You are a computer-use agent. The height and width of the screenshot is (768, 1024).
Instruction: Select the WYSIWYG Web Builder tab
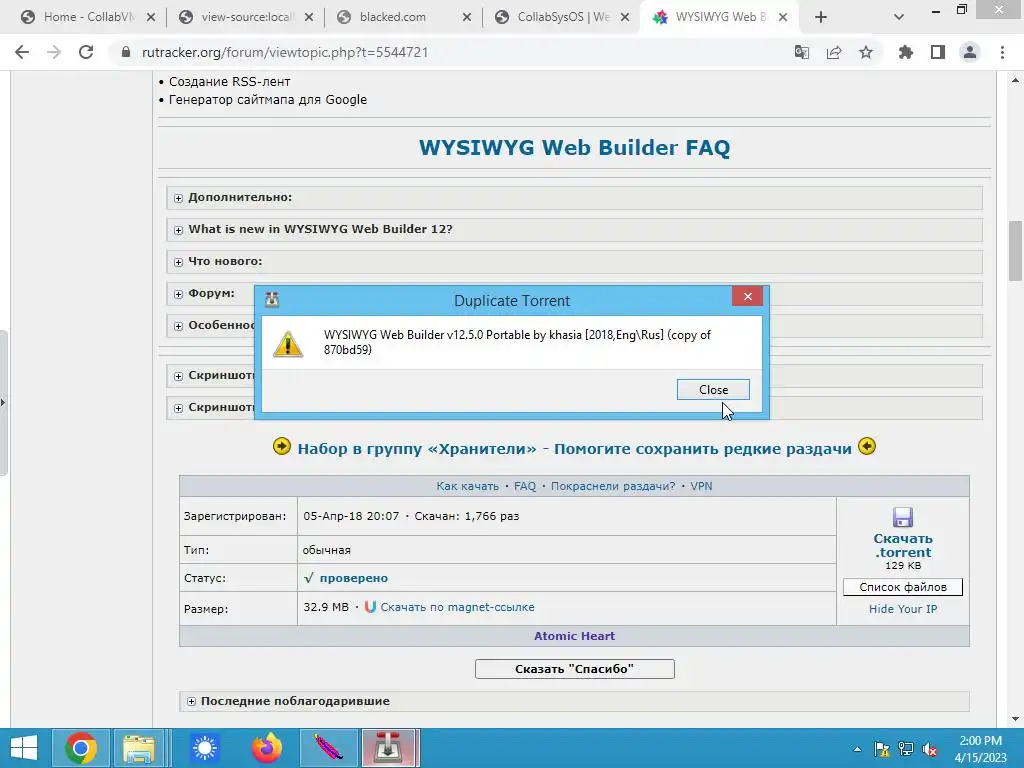tap(720, 17)
